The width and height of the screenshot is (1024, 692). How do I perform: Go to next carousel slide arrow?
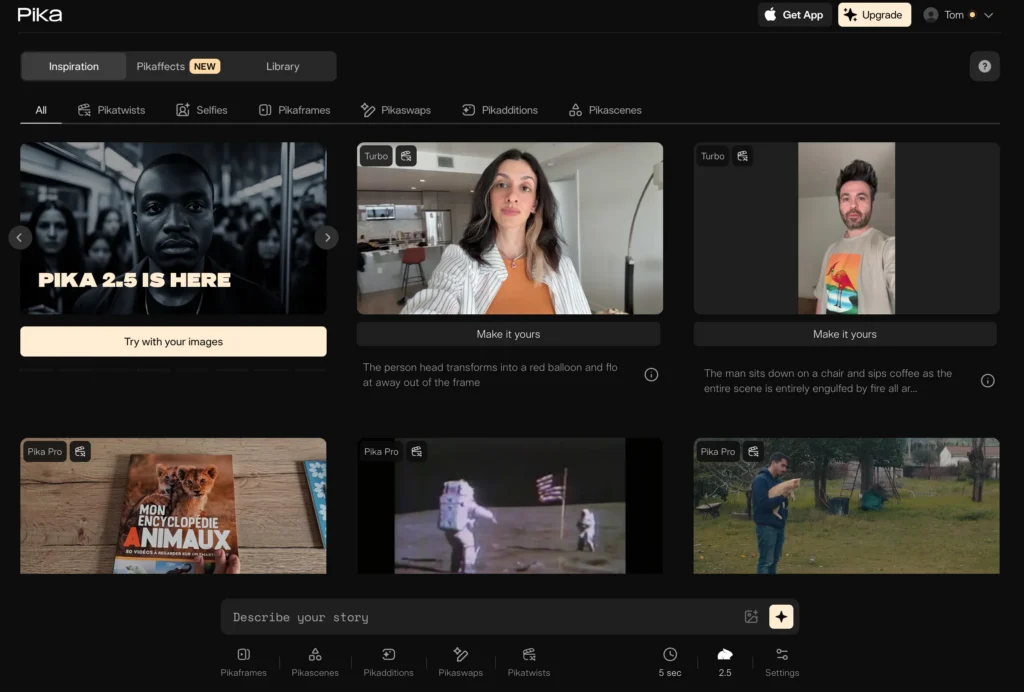(326, 237)
